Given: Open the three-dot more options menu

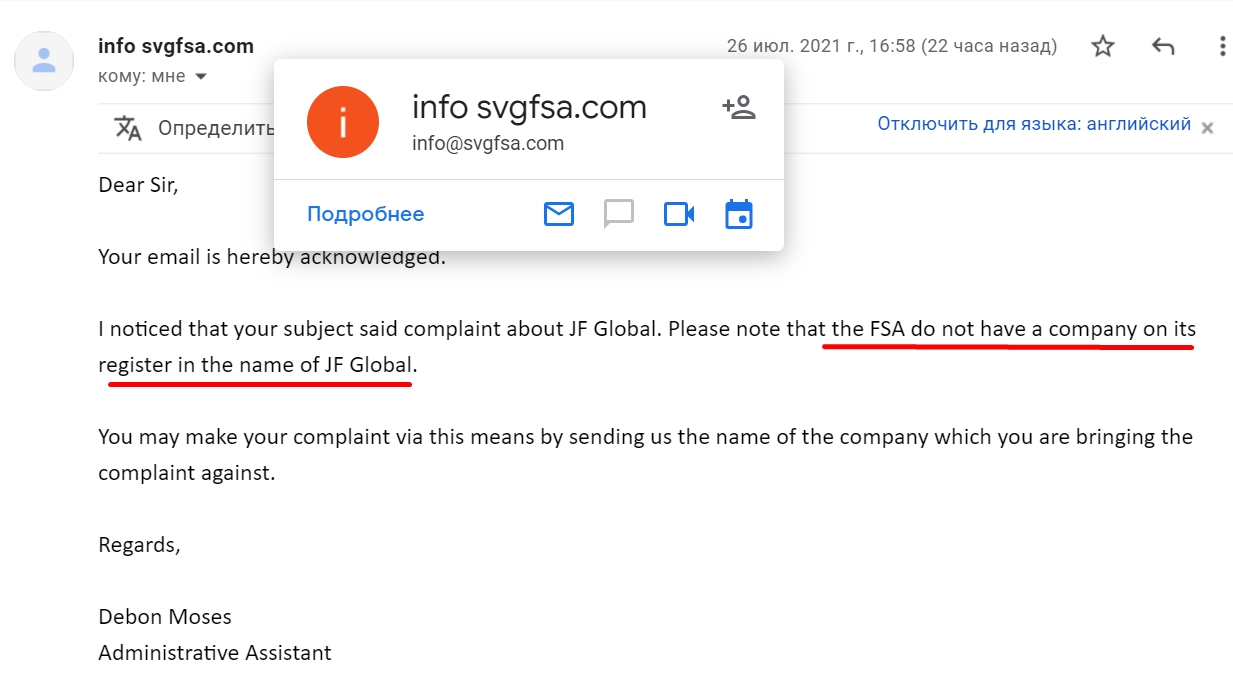Looking at the screenshot, I should 1222,46.
